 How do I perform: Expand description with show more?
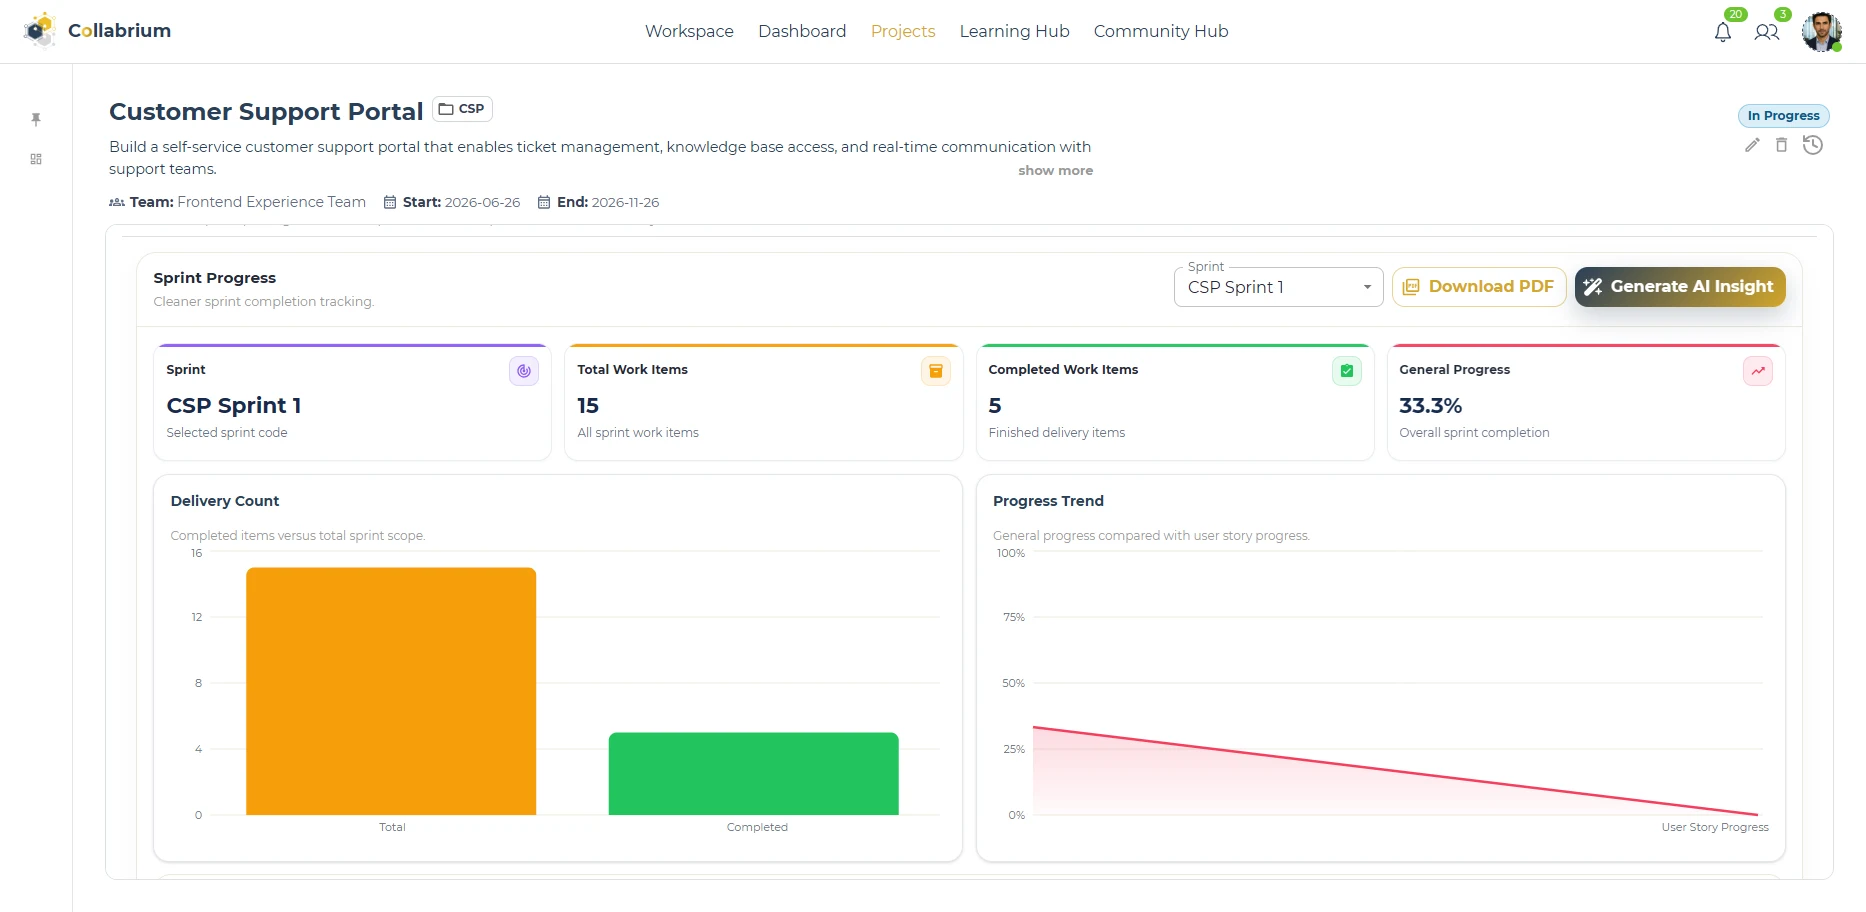coord(1055,171)
